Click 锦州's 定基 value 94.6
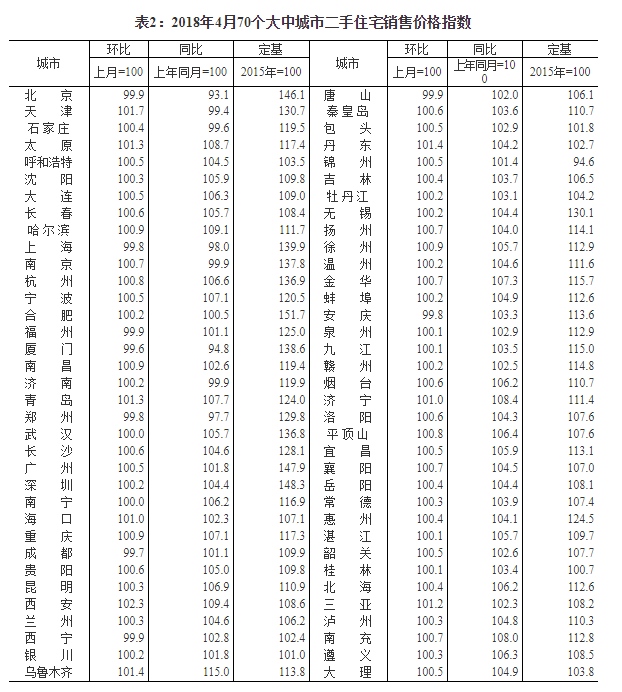 [x=584, y=162]
